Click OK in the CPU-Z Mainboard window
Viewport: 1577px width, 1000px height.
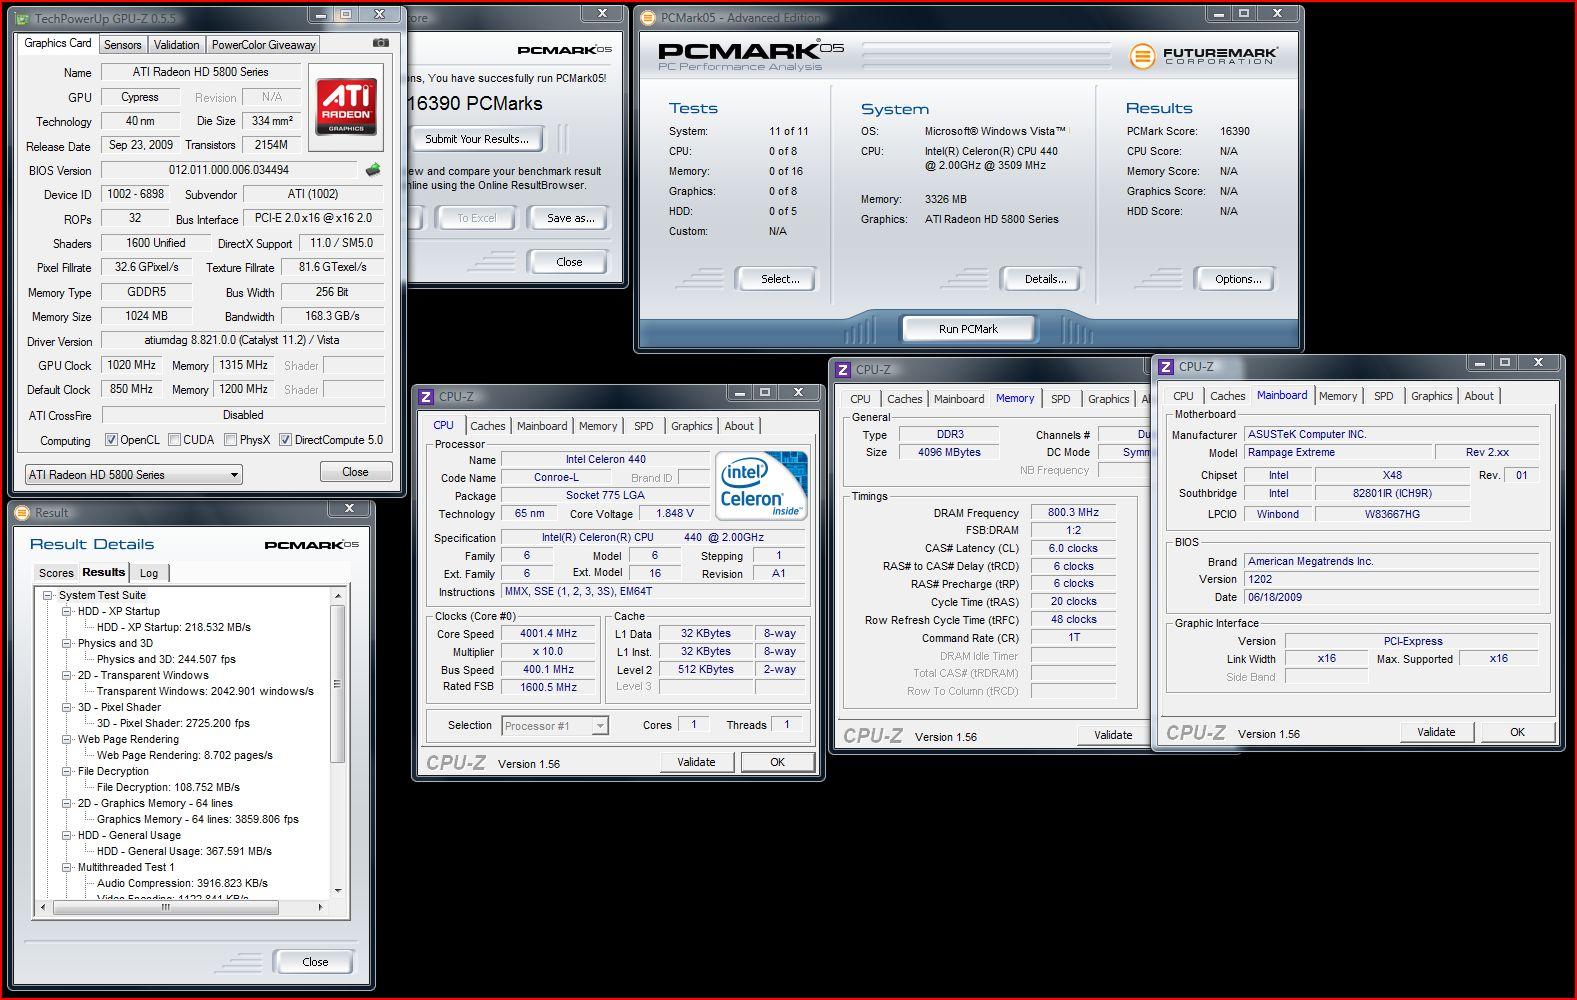pyautogui.click(x=1517, y=732)
